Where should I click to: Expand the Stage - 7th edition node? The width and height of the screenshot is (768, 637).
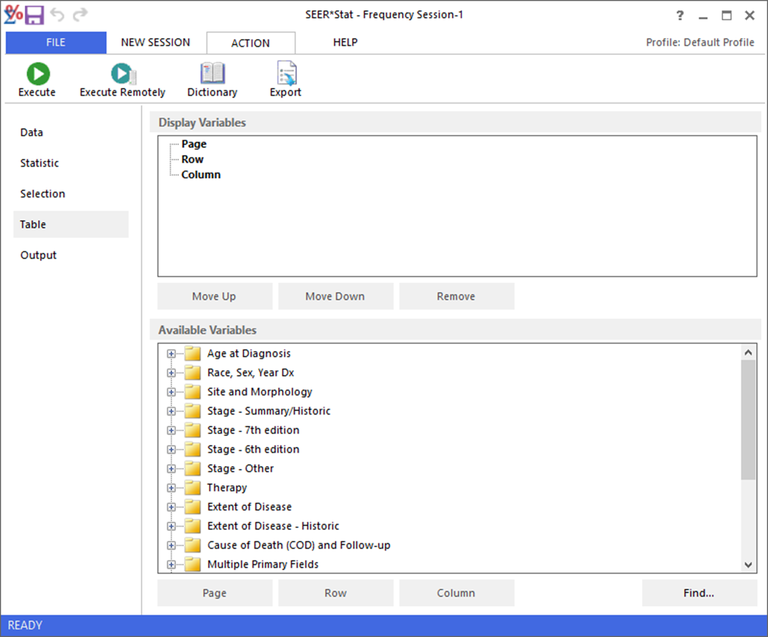171,430
